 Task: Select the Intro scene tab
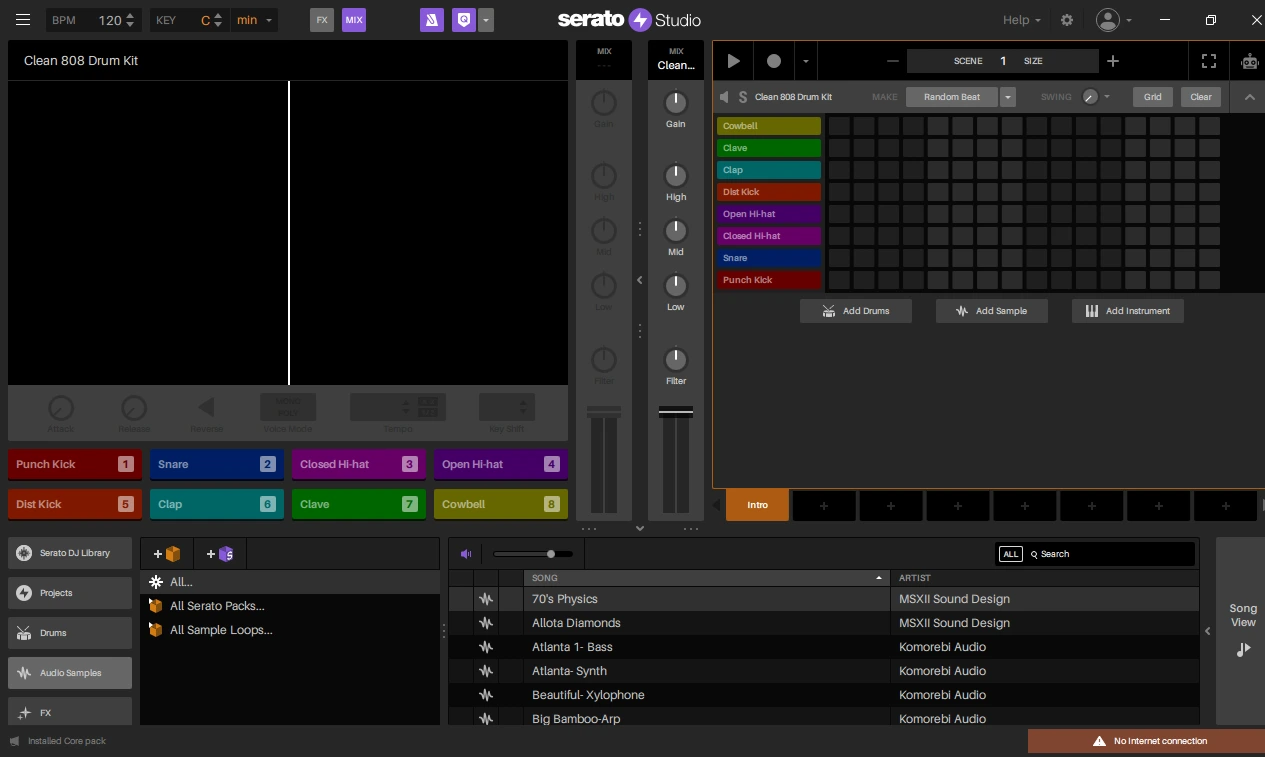click(758, 505)
